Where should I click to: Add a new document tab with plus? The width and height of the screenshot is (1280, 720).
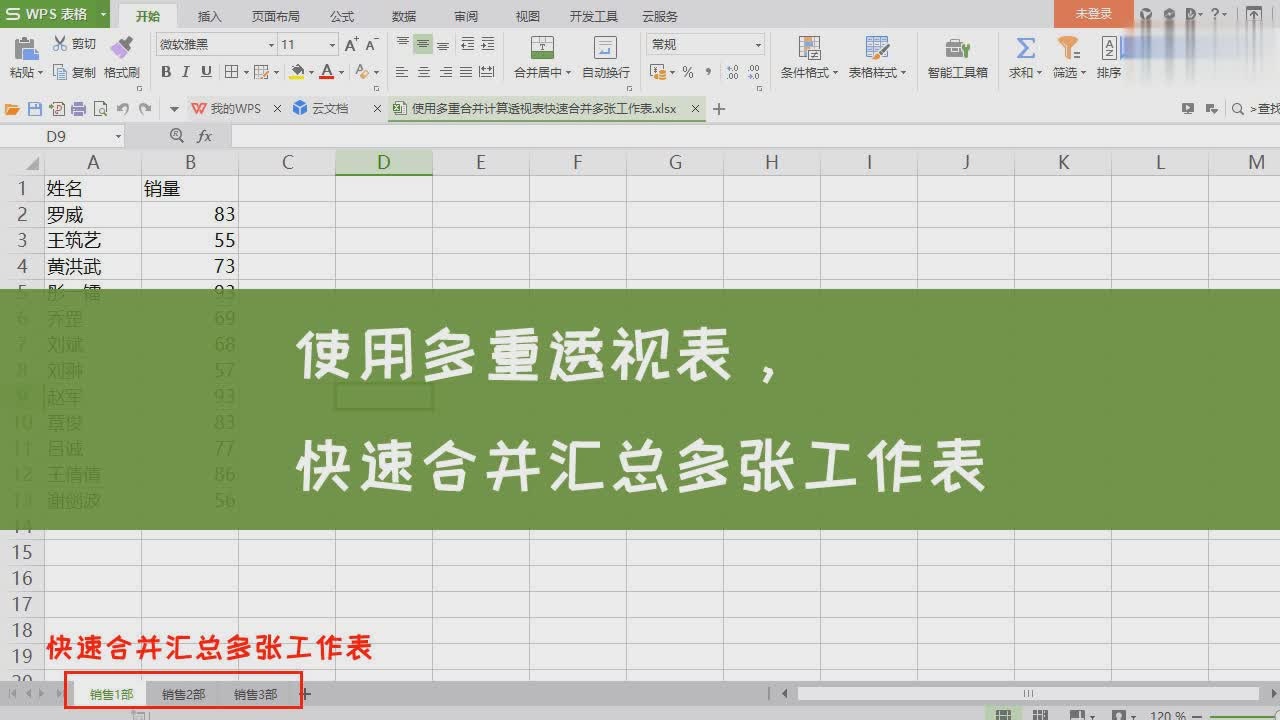tap(718, 108)
